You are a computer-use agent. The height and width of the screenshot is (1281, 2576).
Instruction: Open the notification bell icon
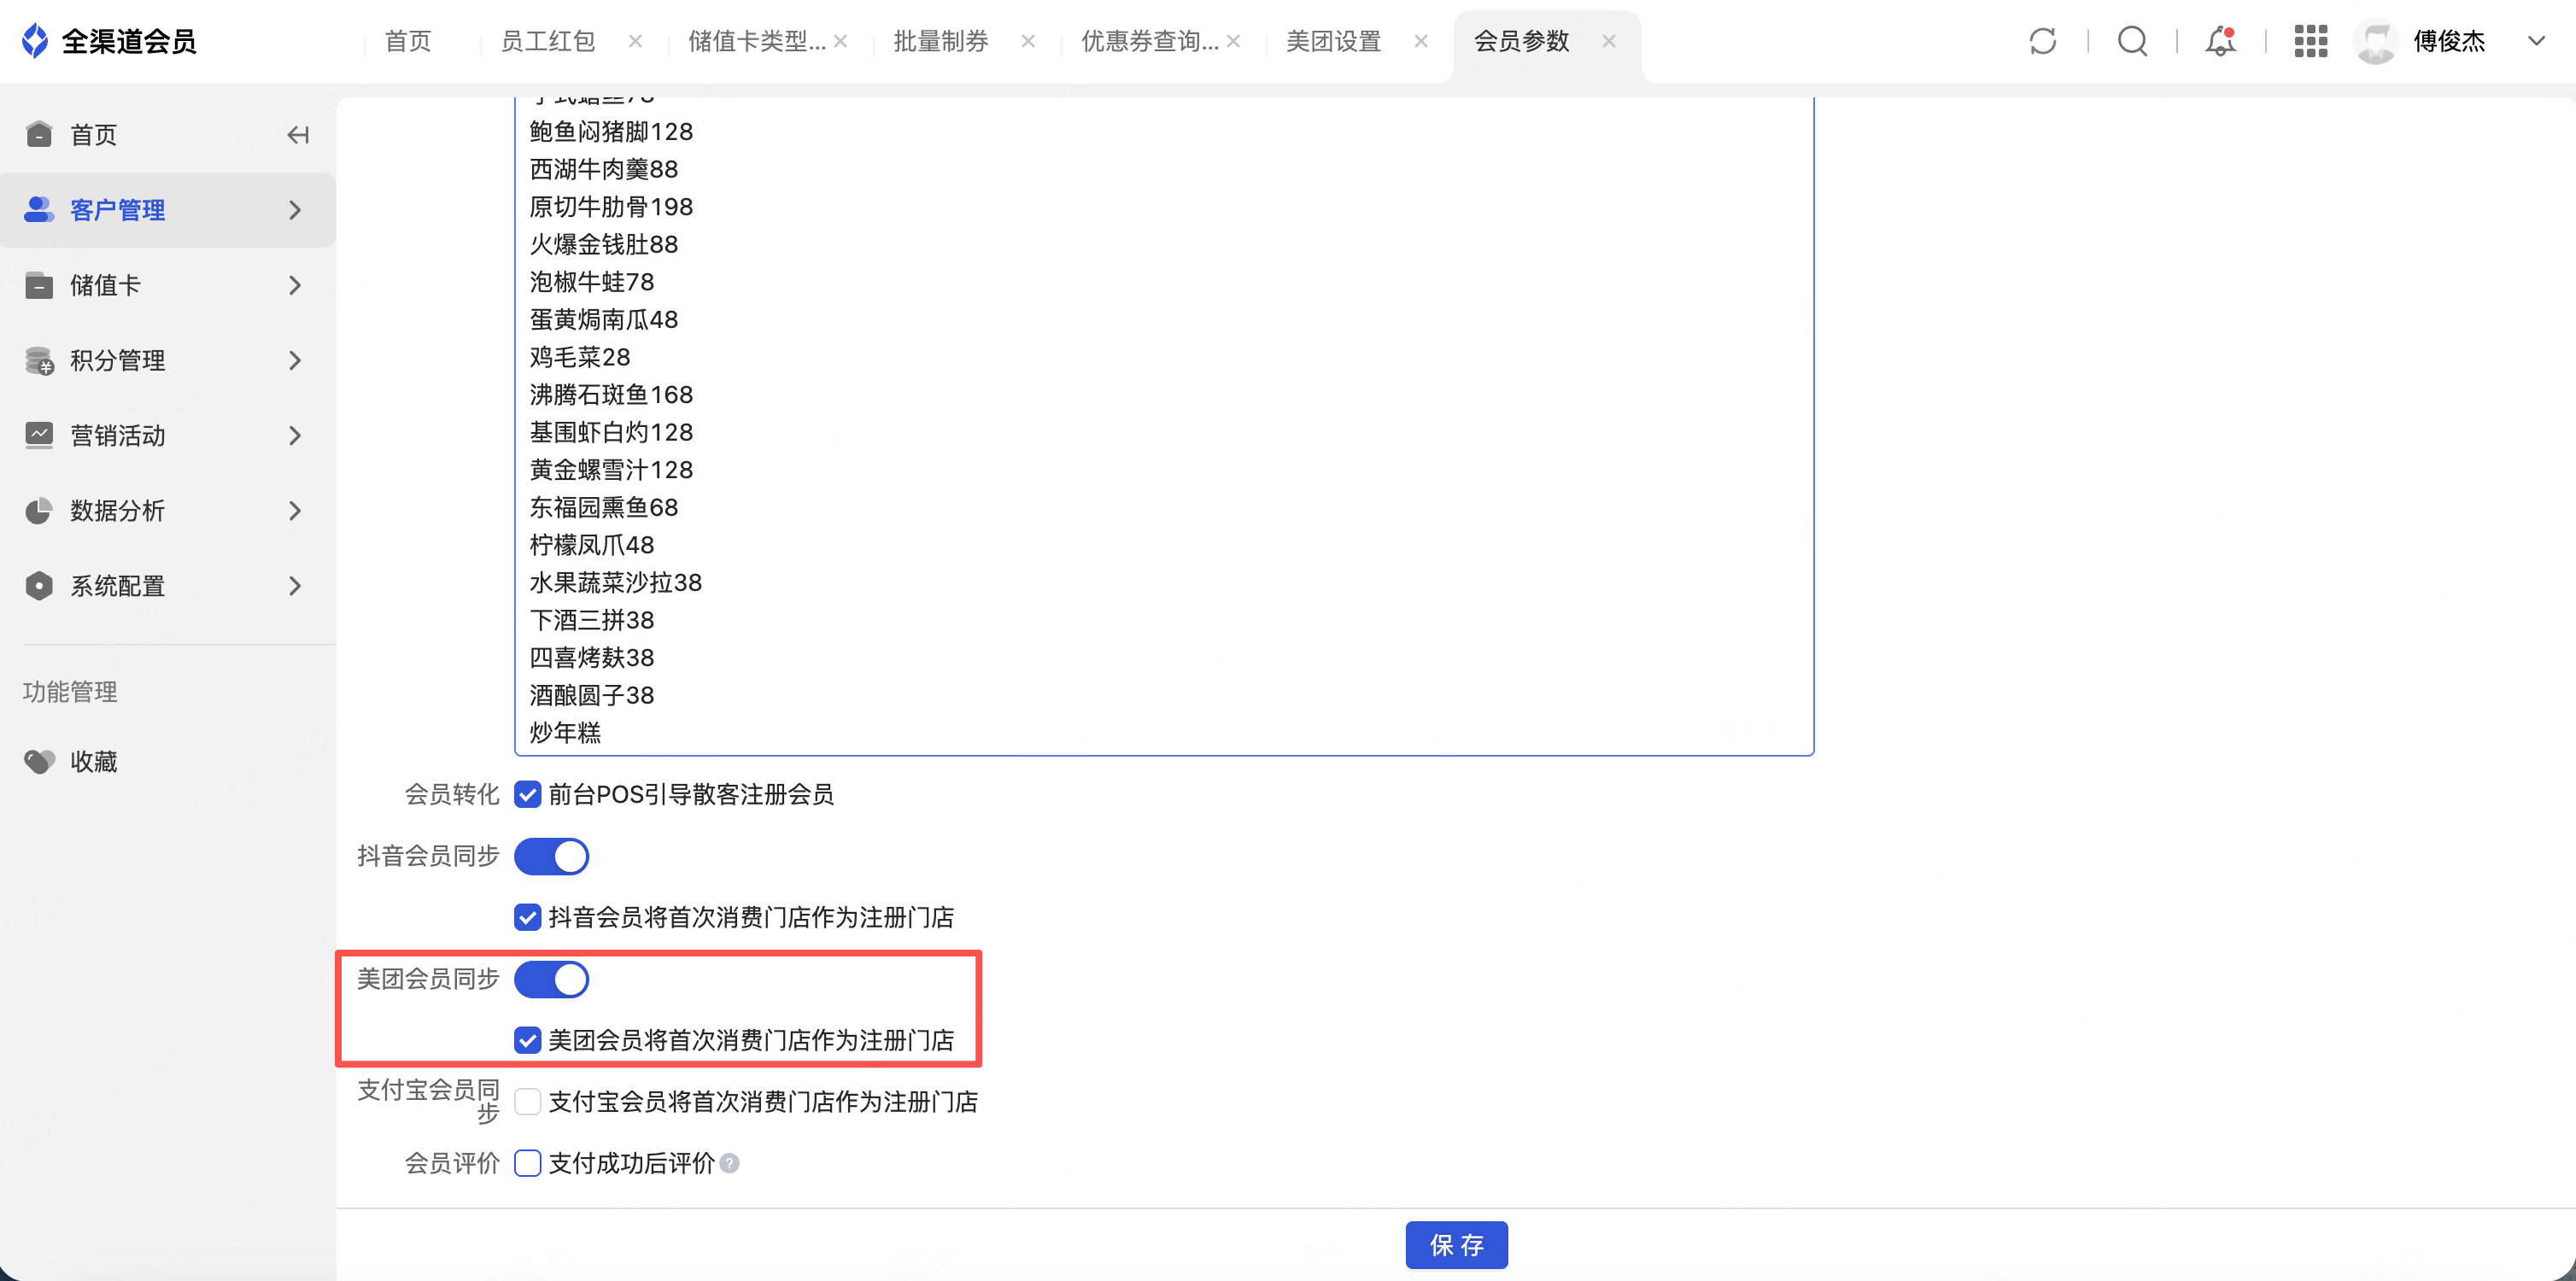tap(2220, 41)
